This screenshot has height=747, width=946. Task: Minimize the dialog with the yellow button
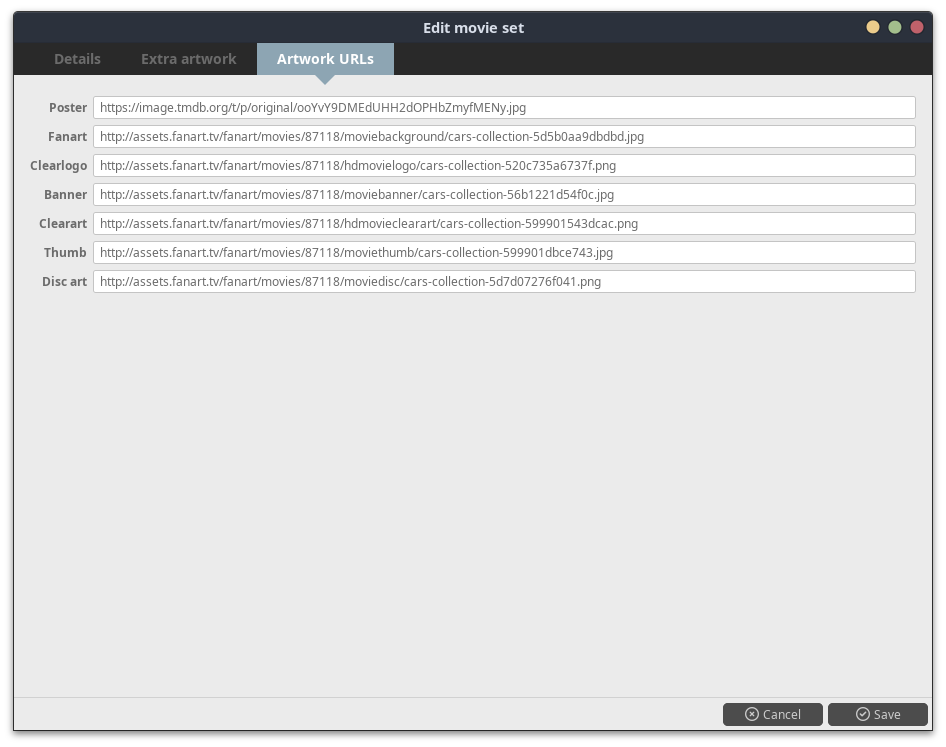tap(873, 28)
